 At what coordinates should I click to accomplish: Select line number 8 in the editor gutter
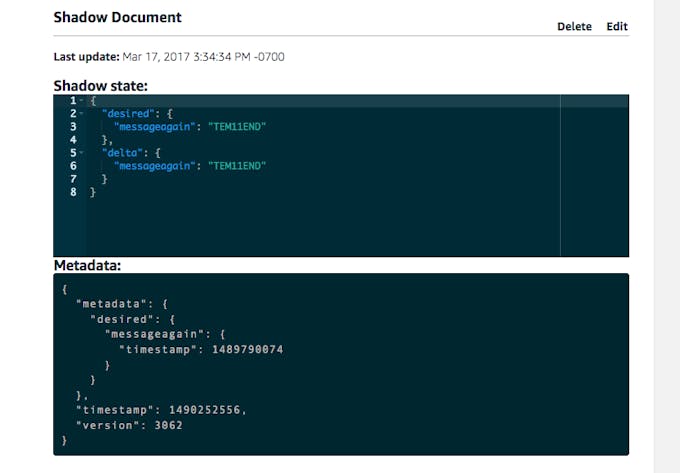pyautogui.click(x=73, y=192)
